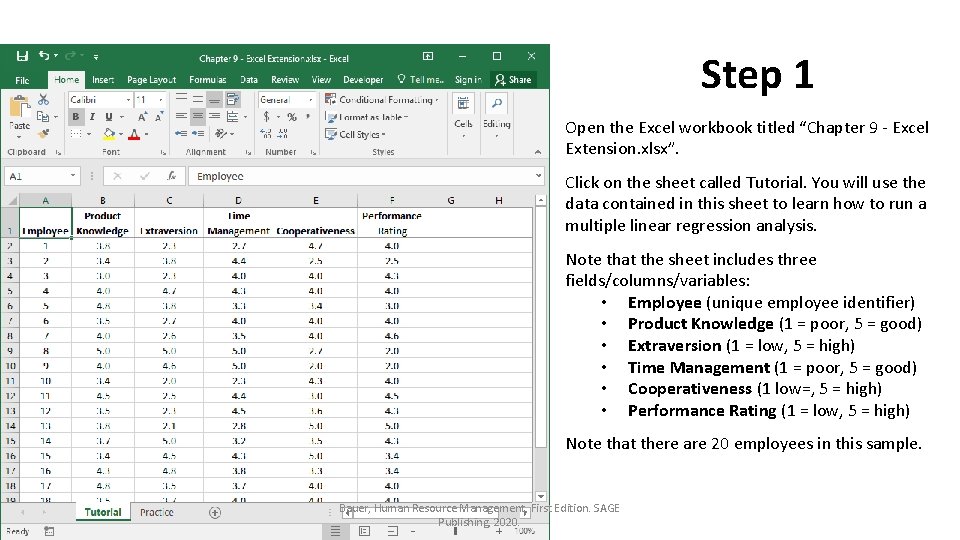Click vertical scrollbar down arrow
The width and height of the screenshot is (960, 540).
(x=541, y=497)
